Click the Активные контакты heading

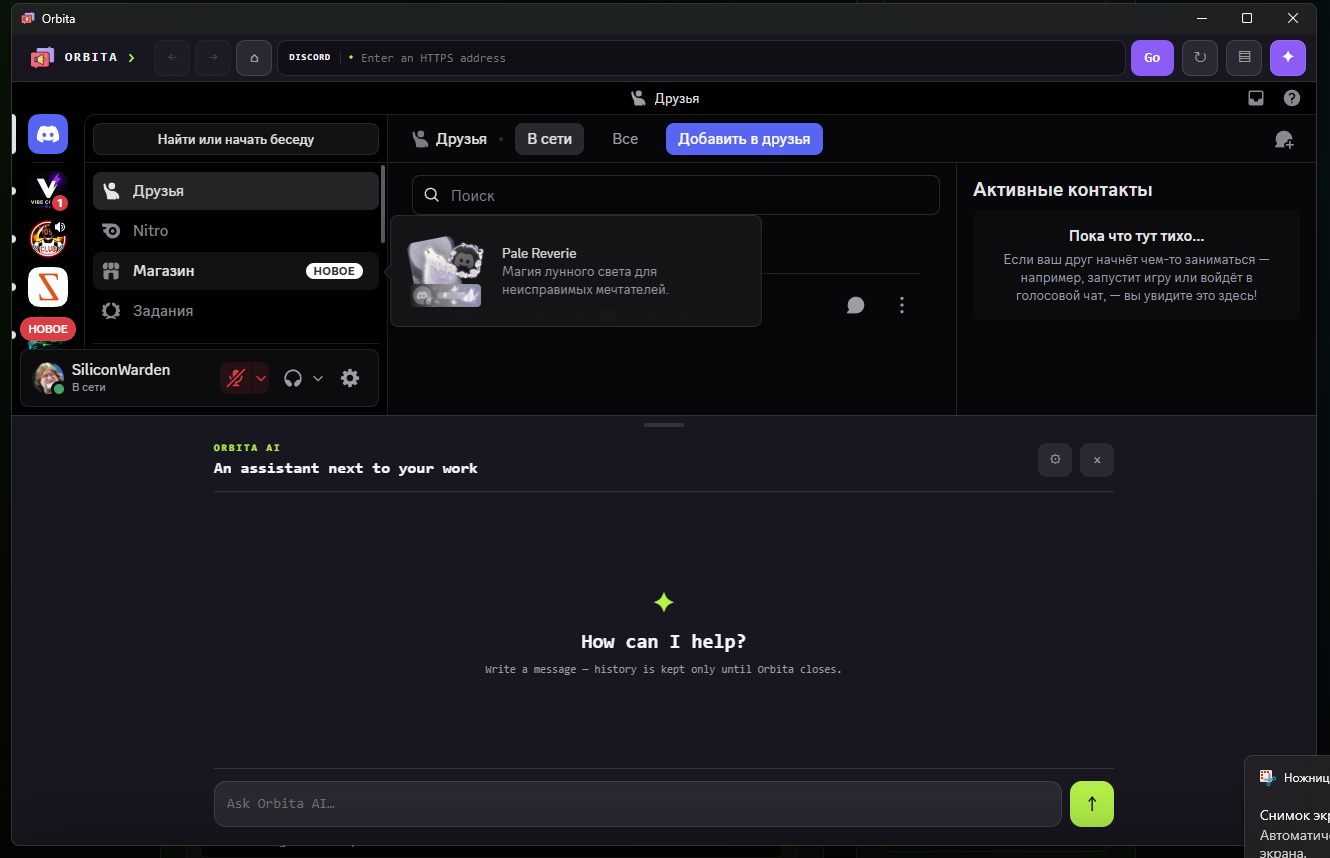[1063, 190]
